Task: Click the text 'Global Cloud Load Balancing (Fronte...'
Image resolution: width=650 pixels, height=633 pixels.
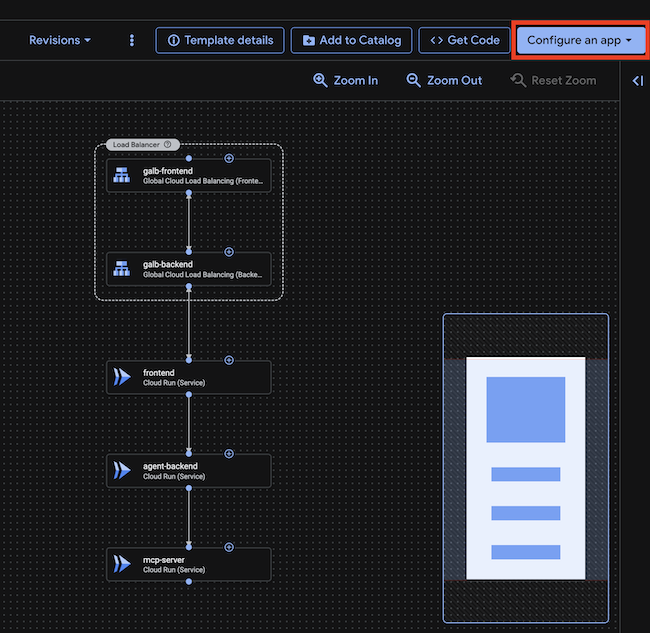Action: [203, 181]
